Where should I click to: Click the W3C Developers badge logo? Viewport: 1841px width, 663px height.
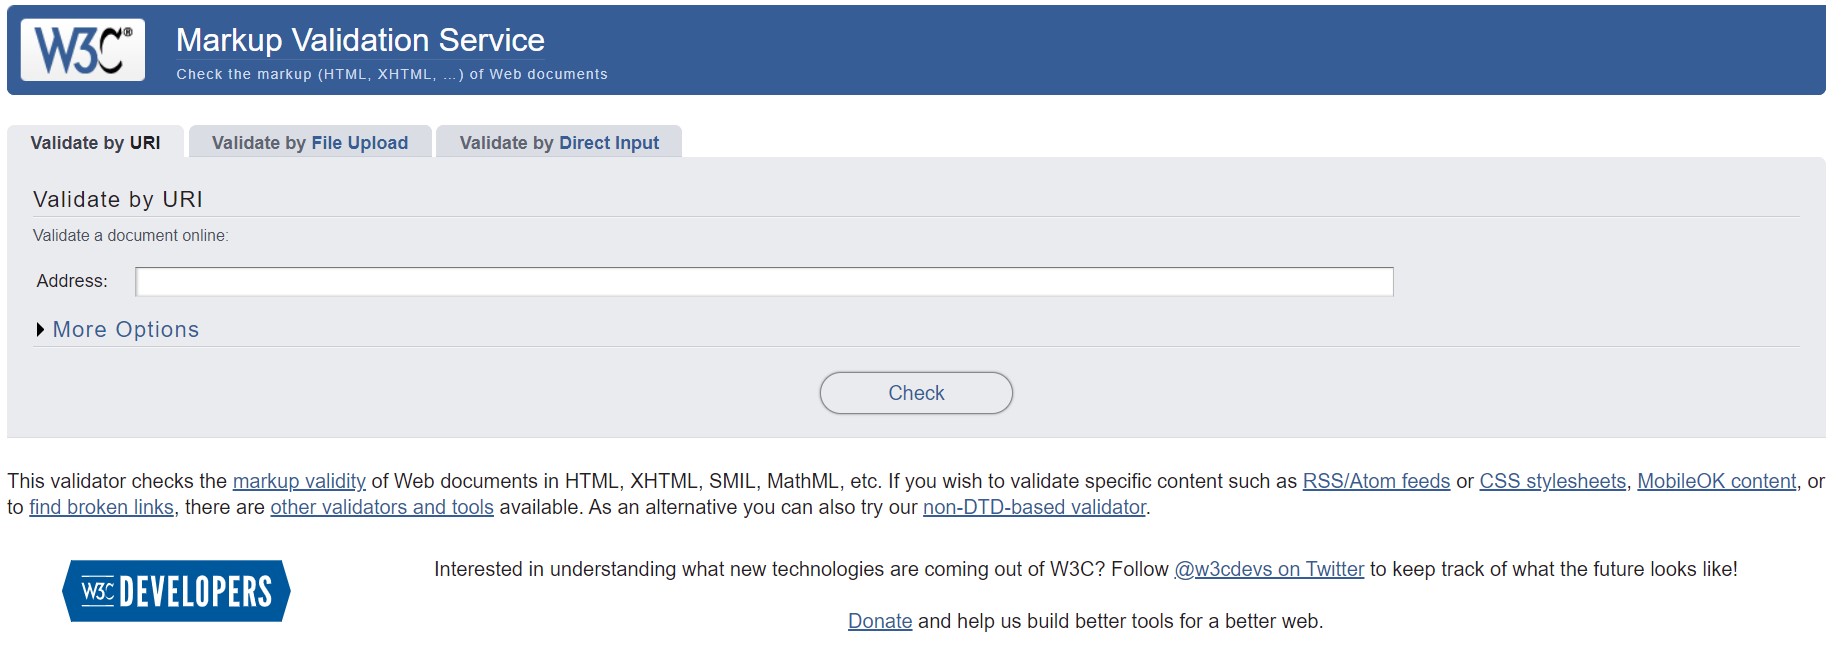[x=176, y=591]
